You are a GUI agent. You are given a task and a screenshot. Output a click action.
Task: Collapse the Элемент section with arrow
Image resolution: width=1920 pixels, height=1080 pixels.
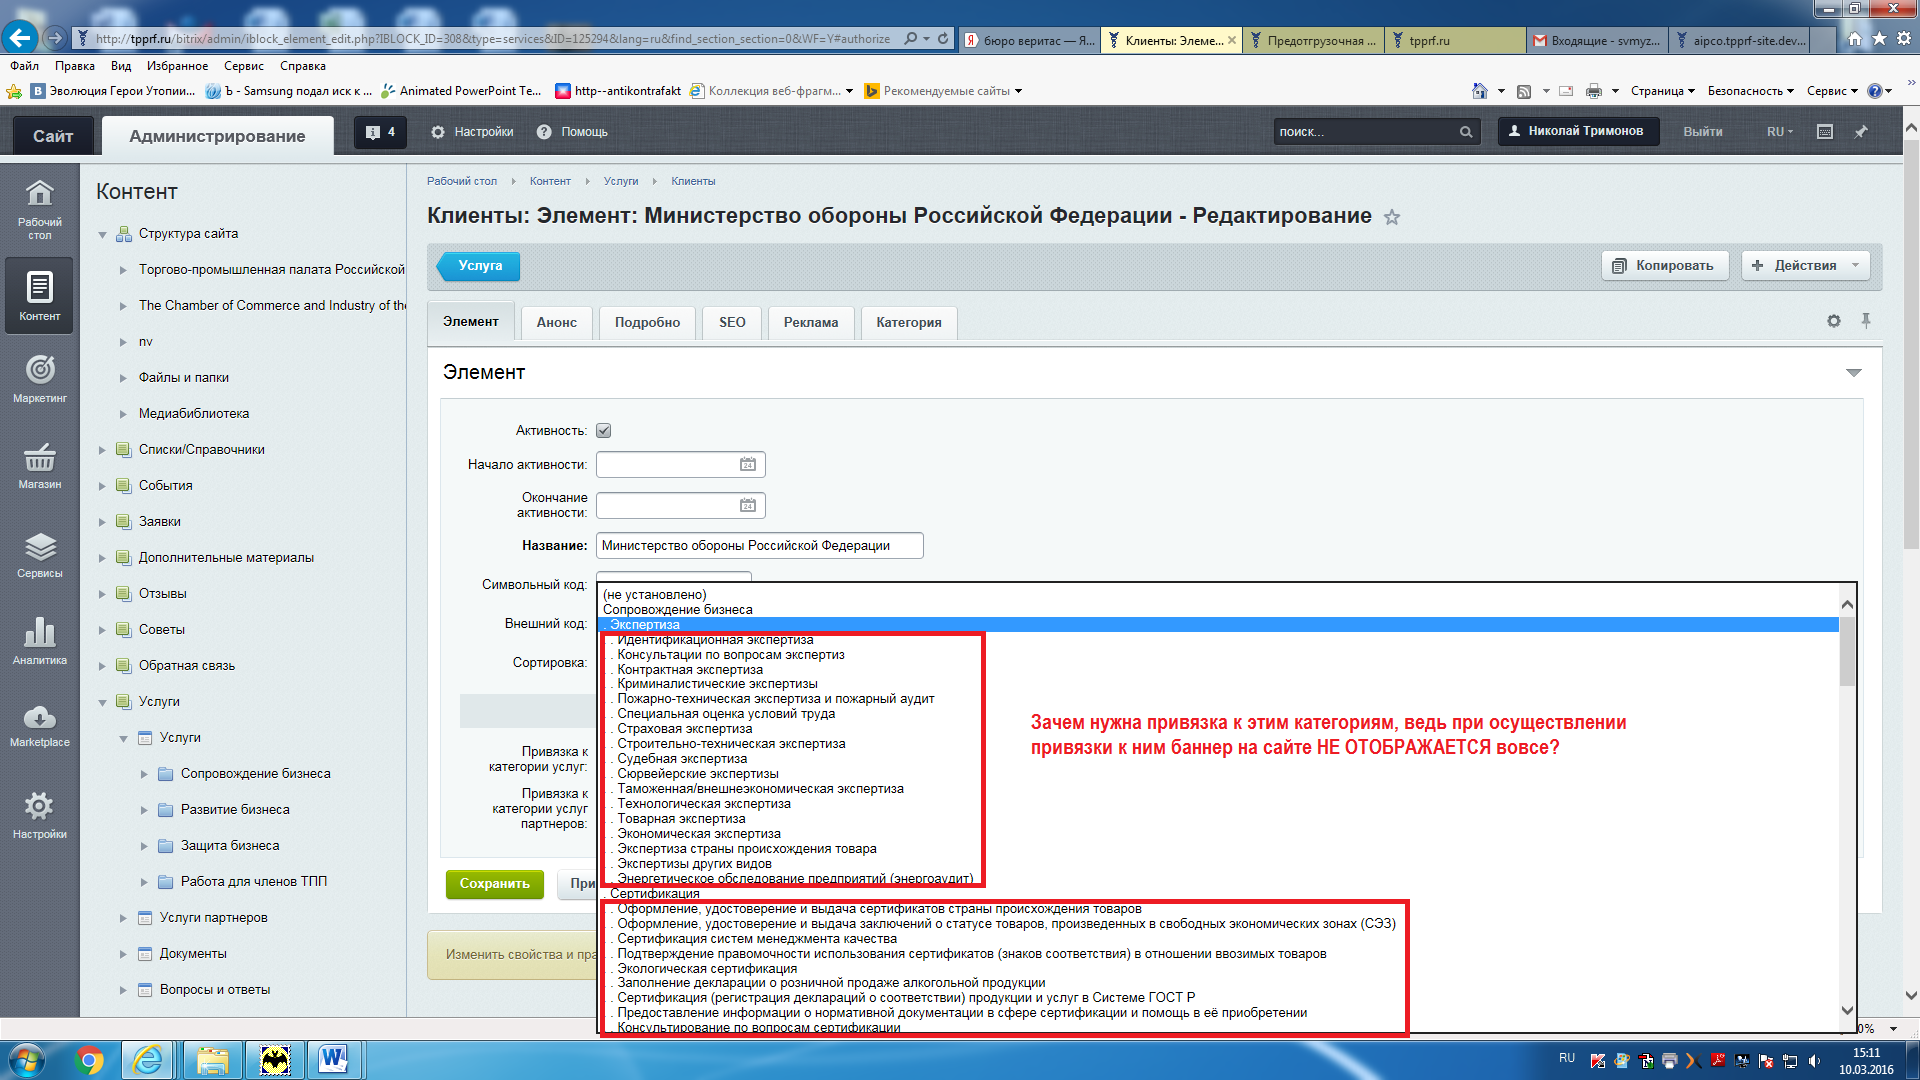tap(1853, 373)
